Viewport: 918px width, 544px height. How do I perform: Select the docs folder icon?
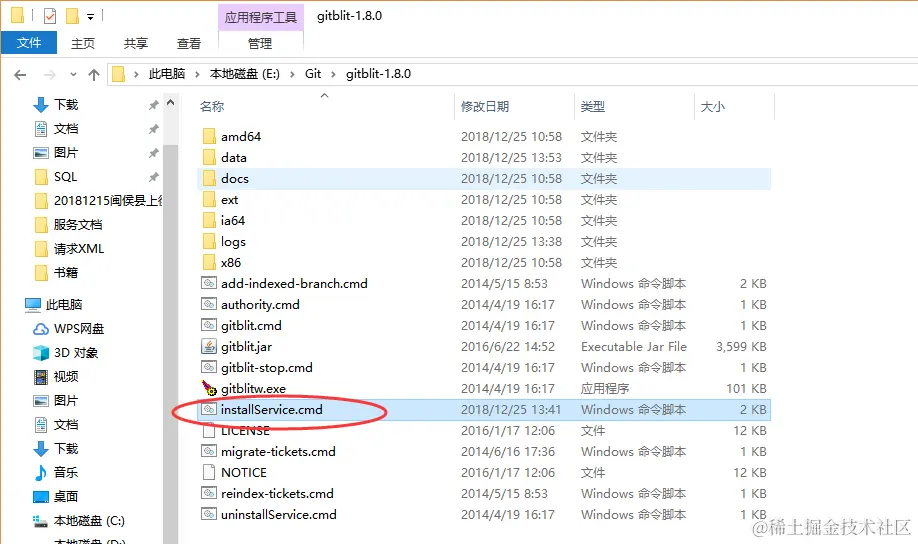pos(209,179)
